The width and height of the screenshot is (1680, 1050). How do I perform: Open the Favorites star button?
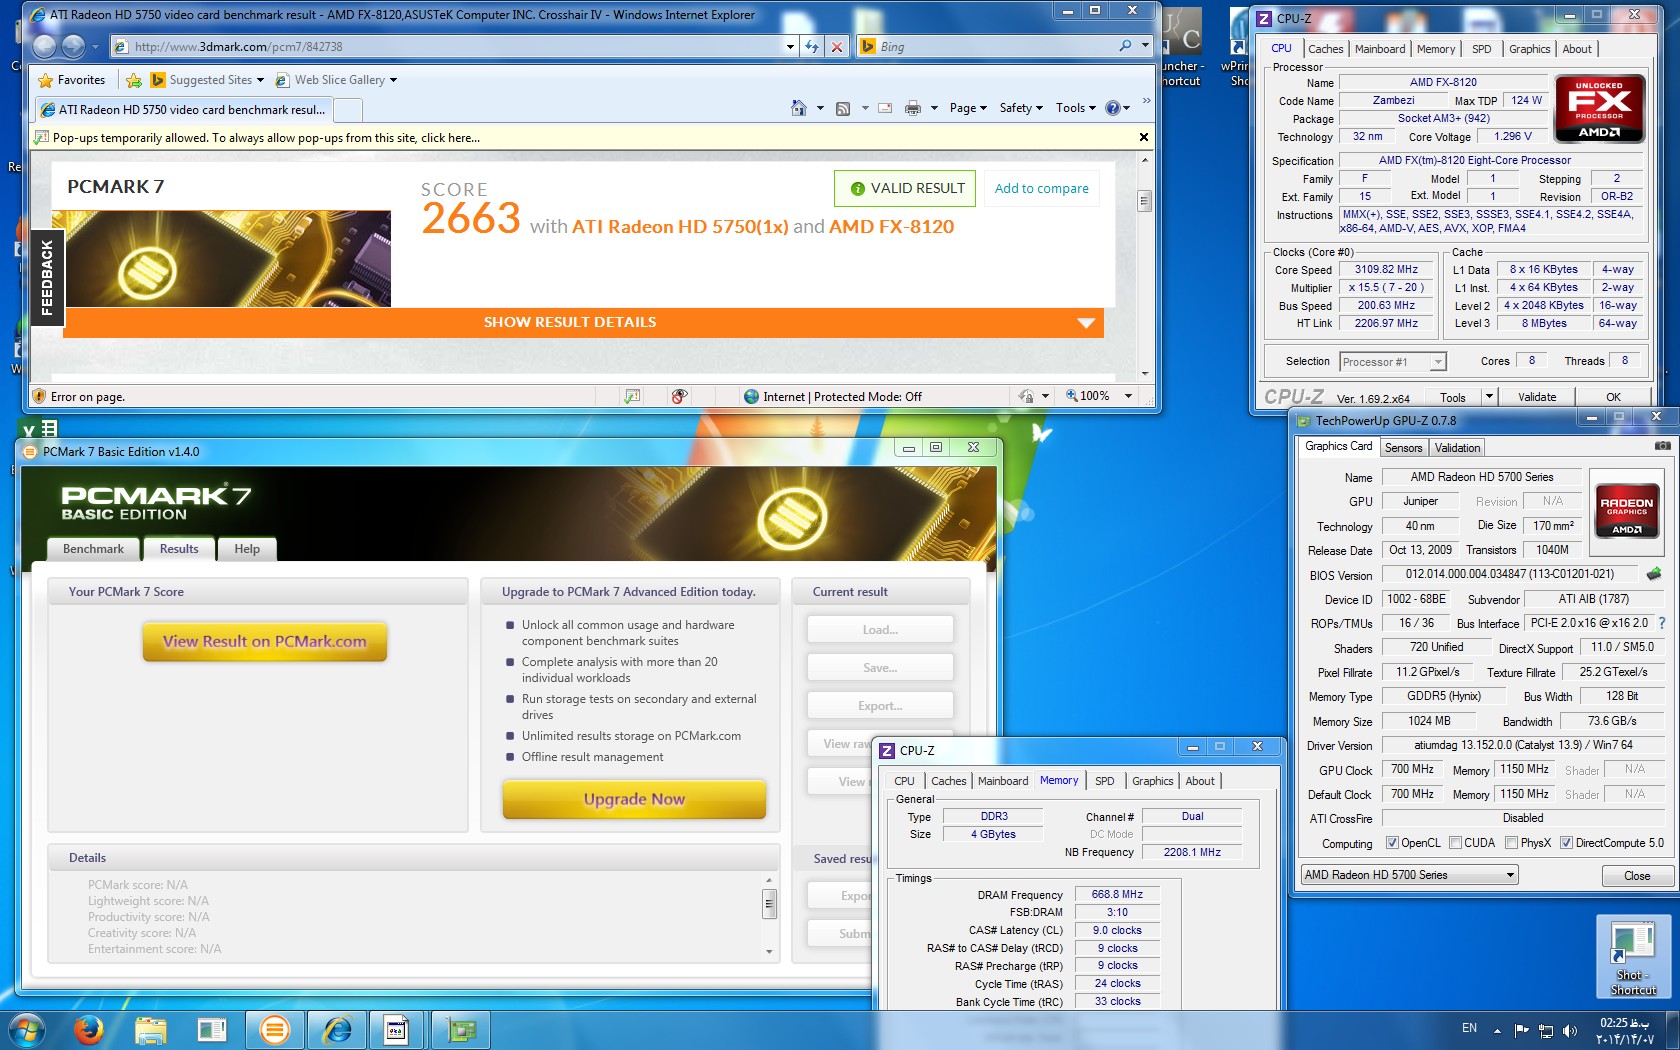point(72,80)
